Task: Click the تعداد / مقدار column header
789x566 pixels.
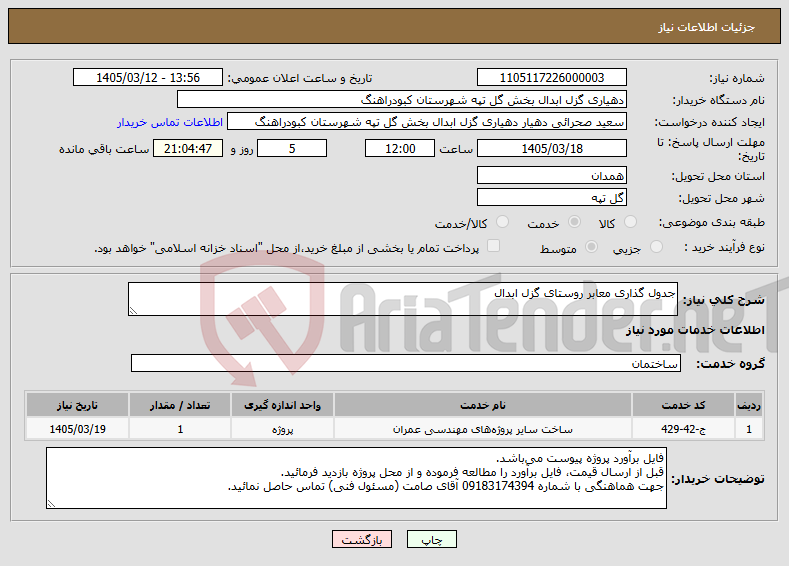Action: [180, 405]
